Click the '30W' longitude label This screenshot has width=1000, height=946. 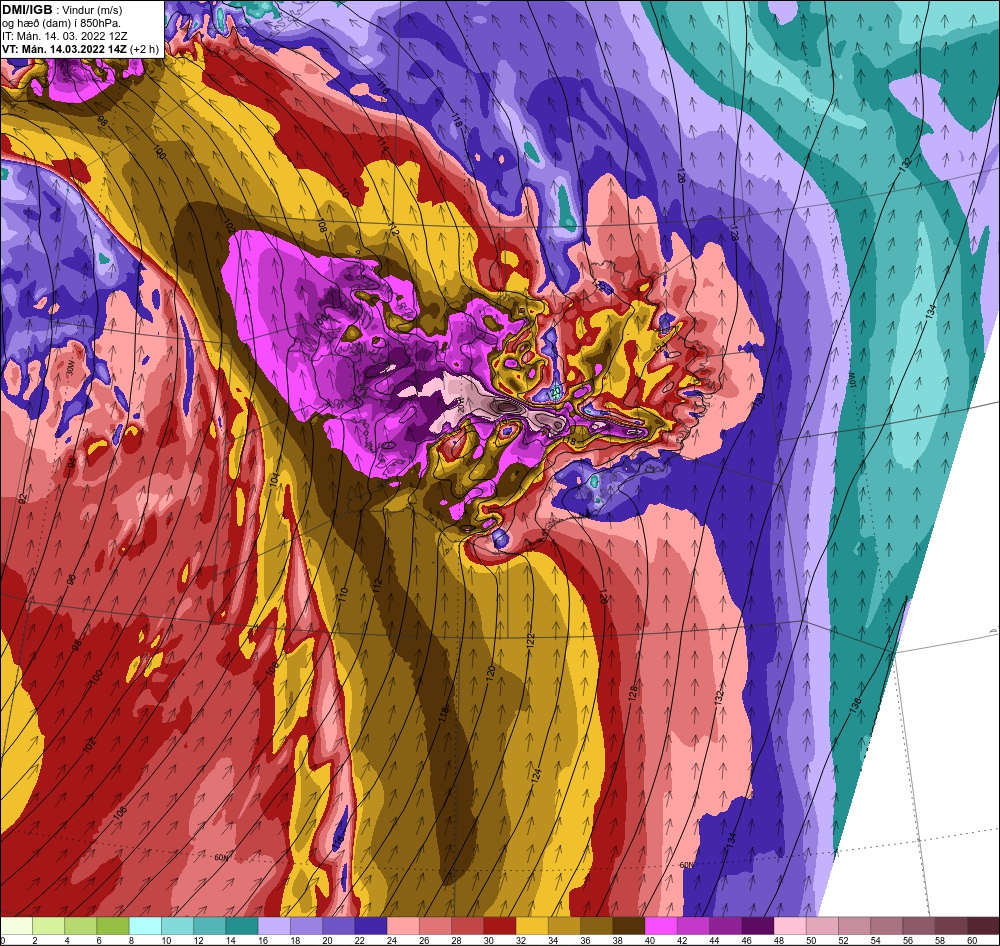[x=71, y=368]
